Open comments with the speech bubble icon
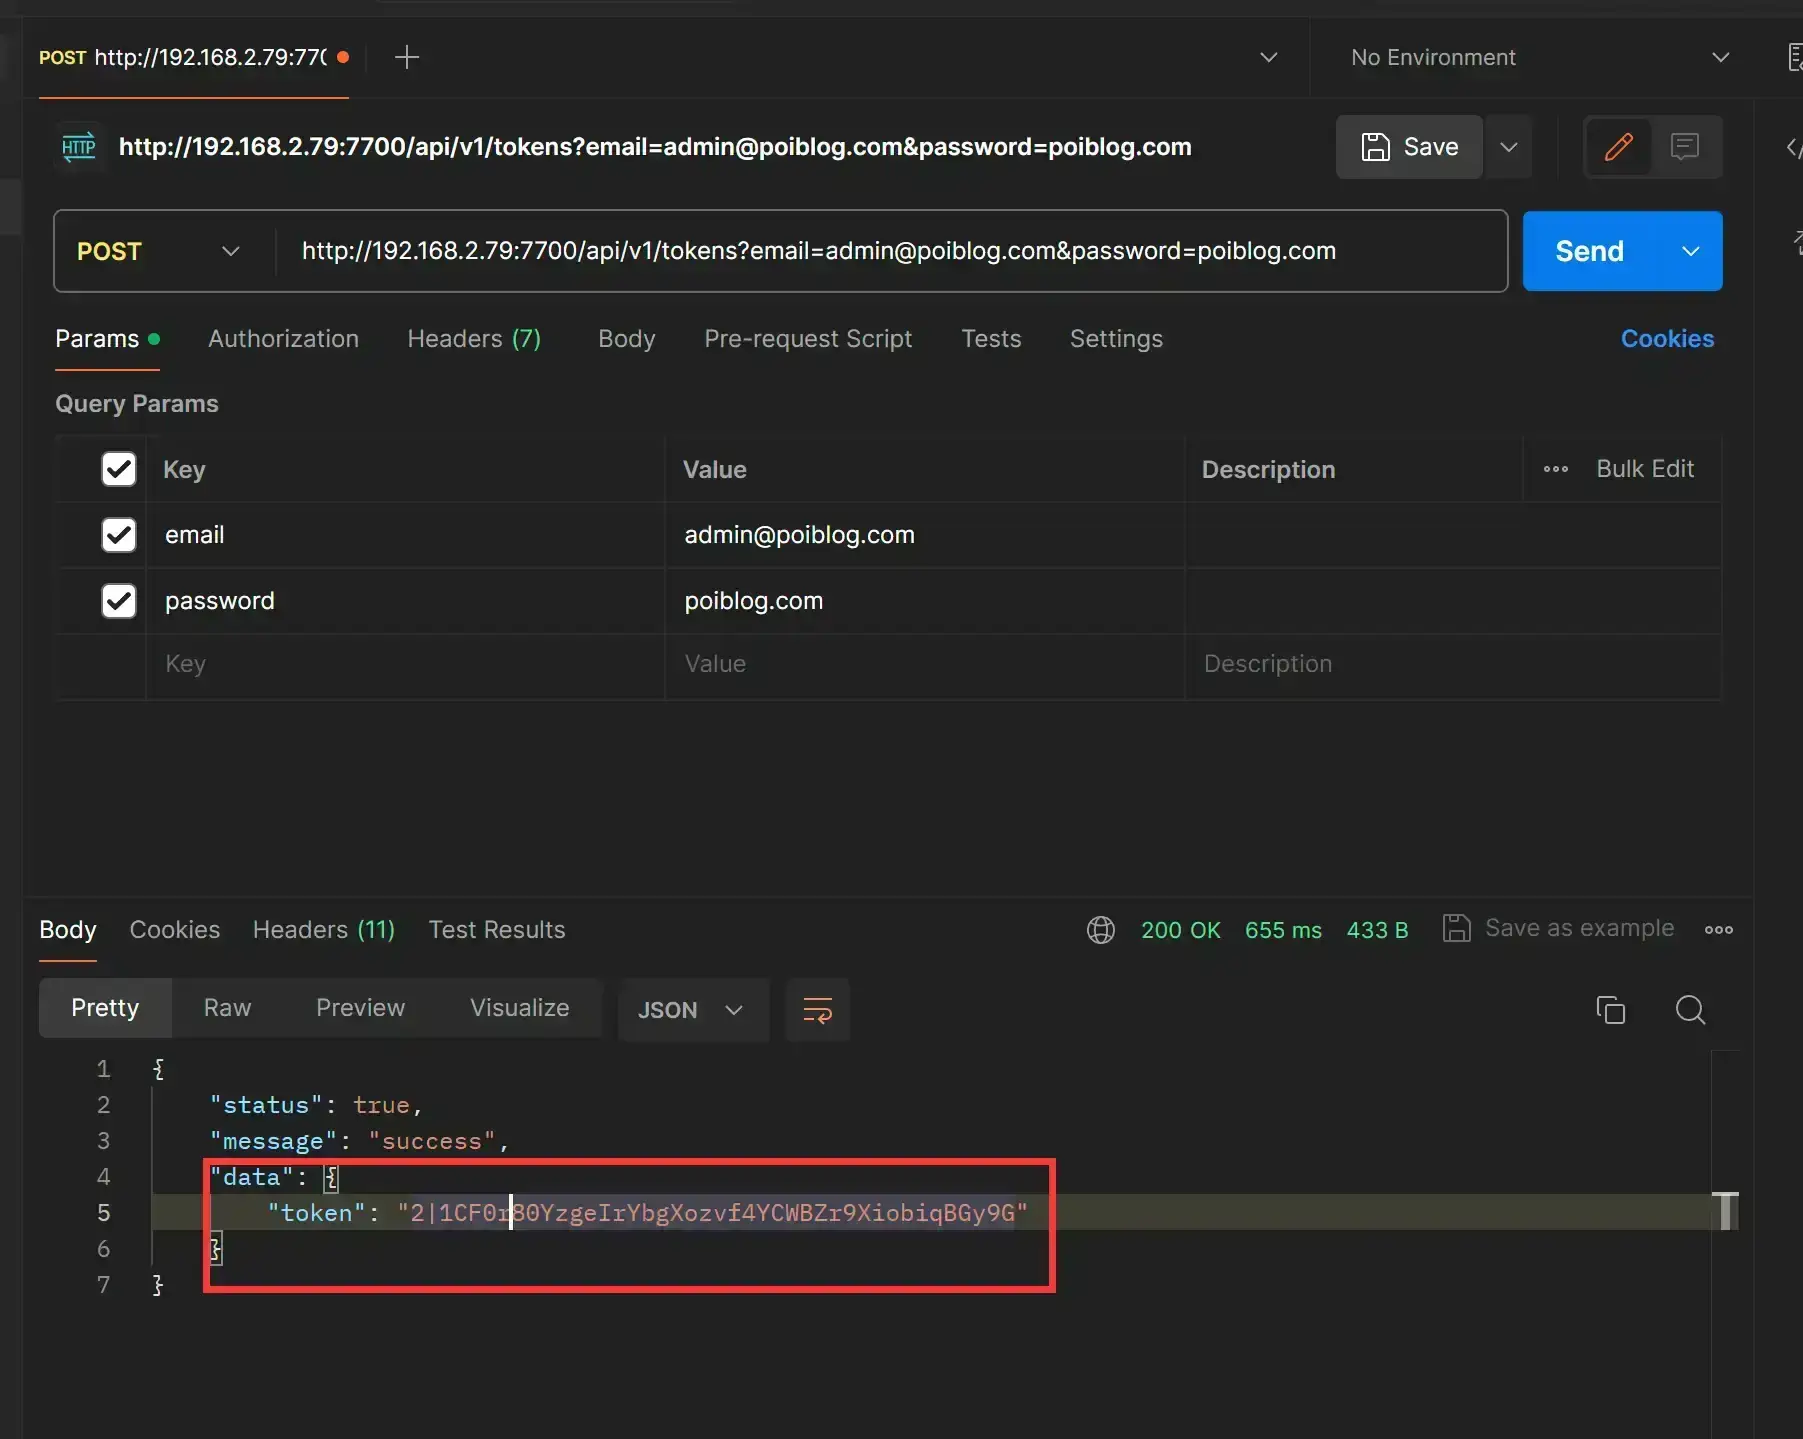1803x1439 pixels. (1685, 147)
